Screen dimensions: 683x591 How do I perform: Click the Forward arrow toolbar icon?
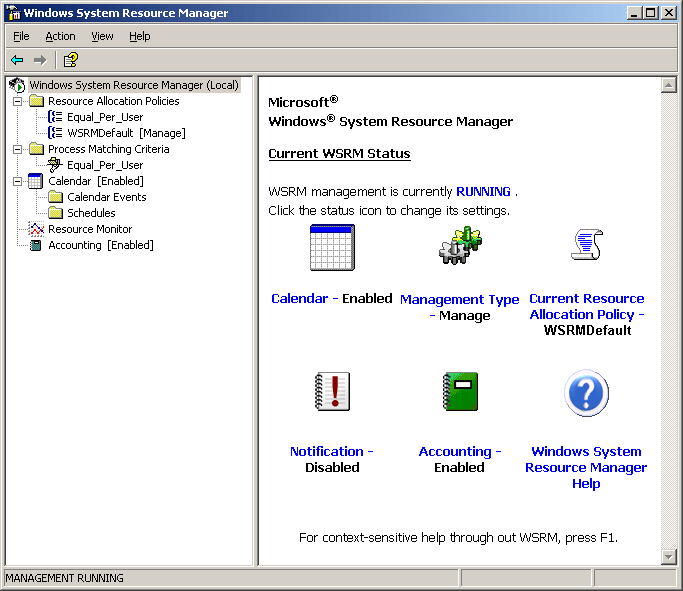pyautogui.click(x=40, y=60)
